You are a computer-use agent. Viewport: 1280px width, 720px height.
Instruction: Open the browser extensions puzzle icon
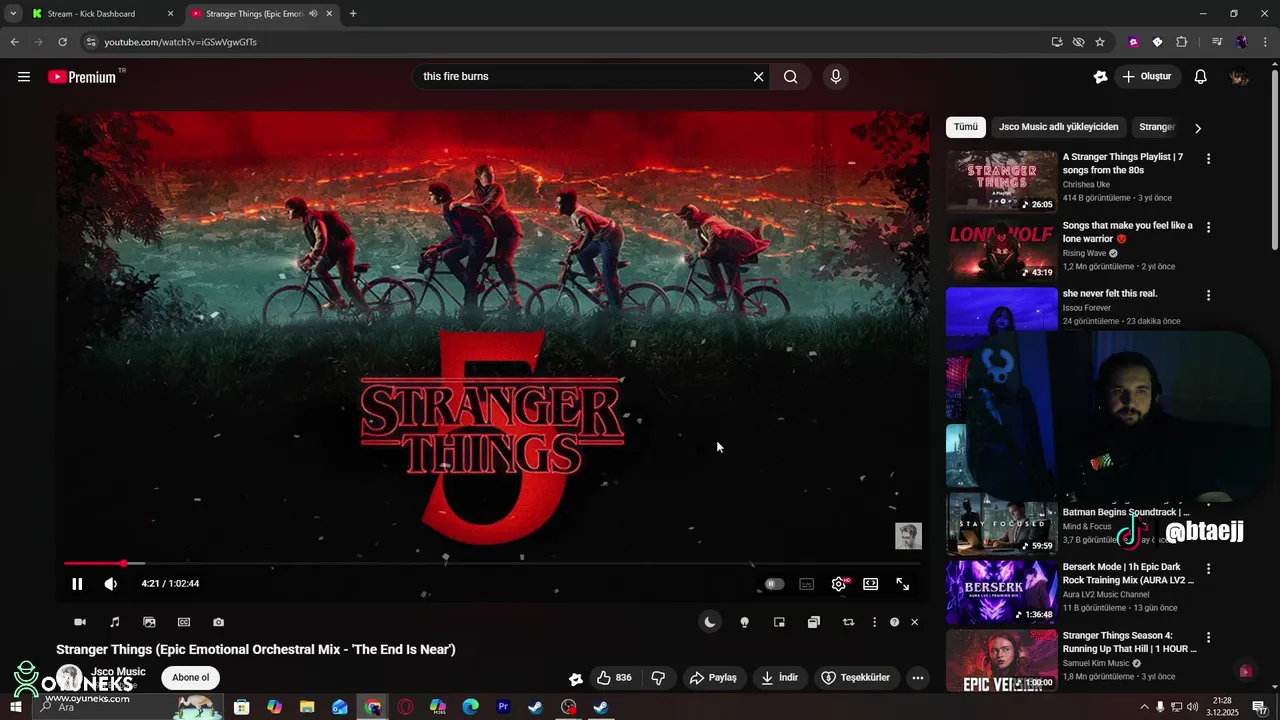click(x=1182, y=42)
